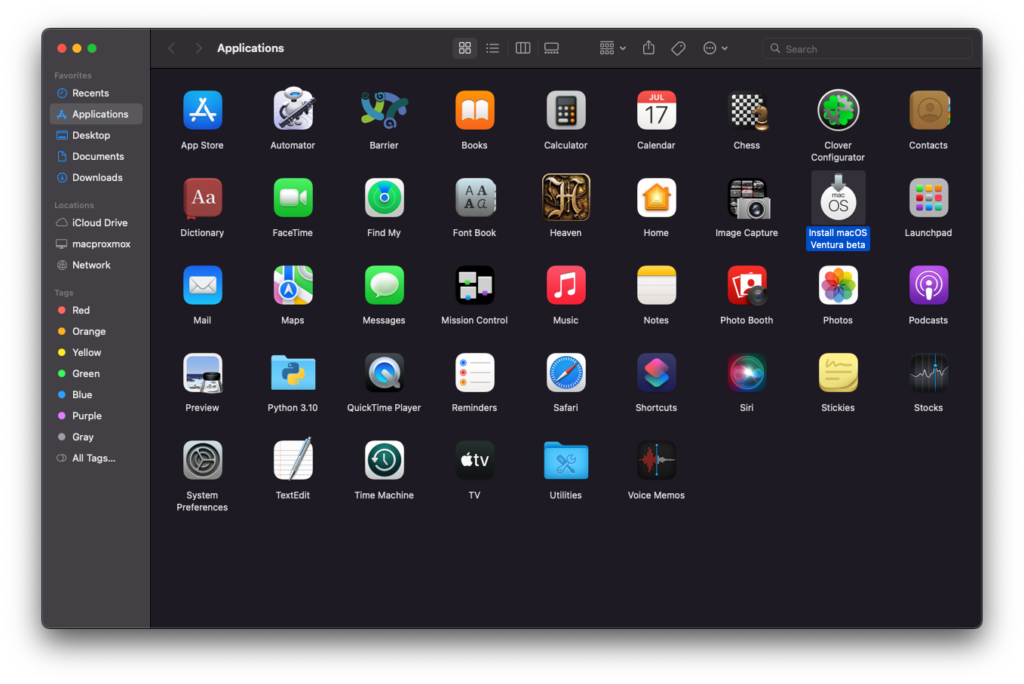
Task: Select macproxmox under Locations
Action: (x=96, y=244)
